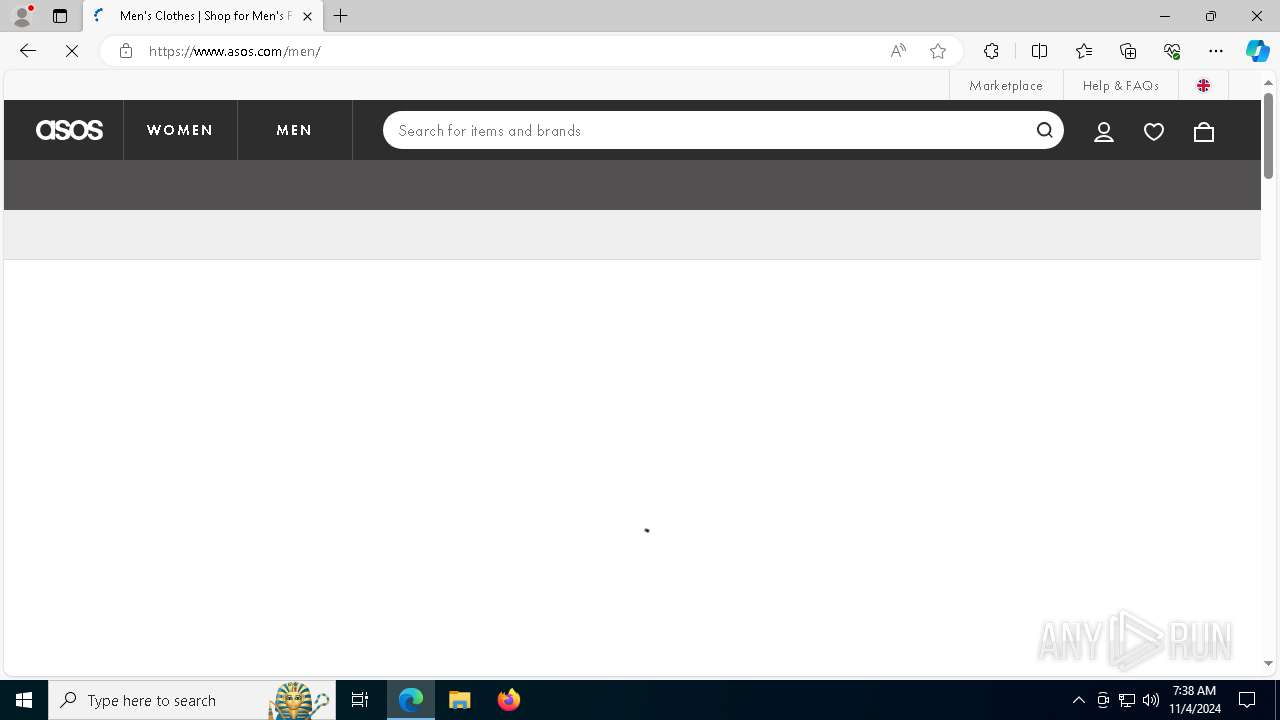Open the ASOS logo home link
This screenshot has width=1280, height=720.
coord(69,130)
